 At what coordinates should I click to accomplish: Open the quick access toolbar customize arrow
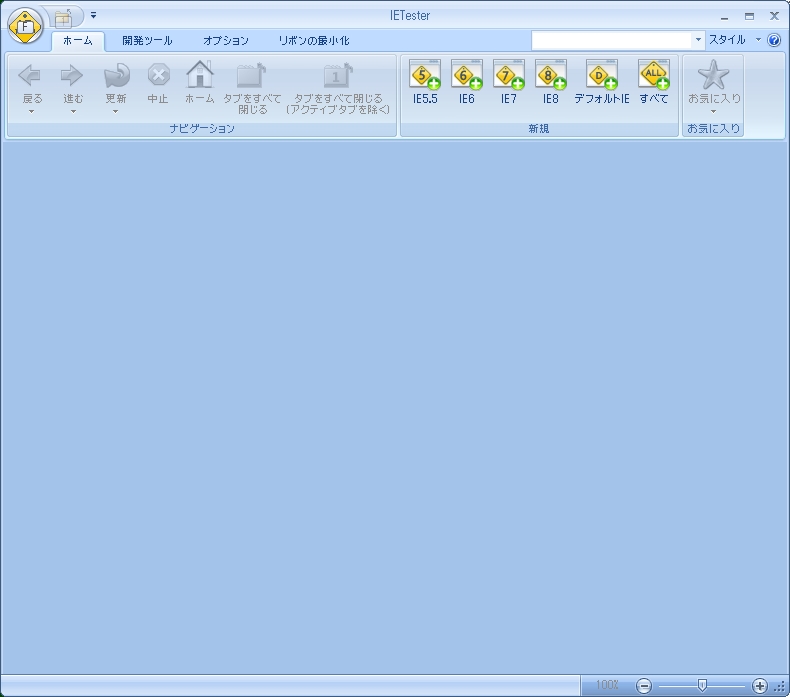point(93,16)
